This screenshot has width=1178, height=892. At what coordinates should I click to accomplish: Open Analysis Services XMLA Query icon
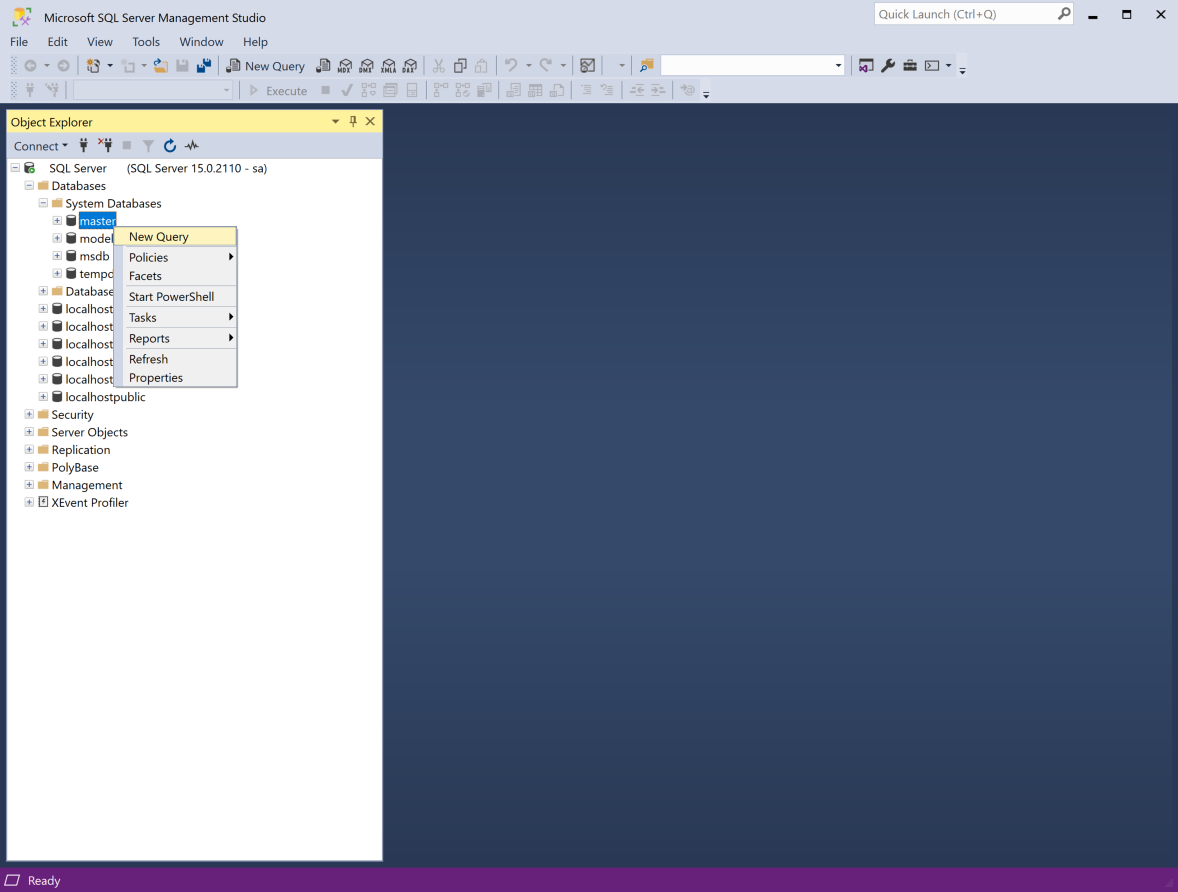(x=388, y=66)
